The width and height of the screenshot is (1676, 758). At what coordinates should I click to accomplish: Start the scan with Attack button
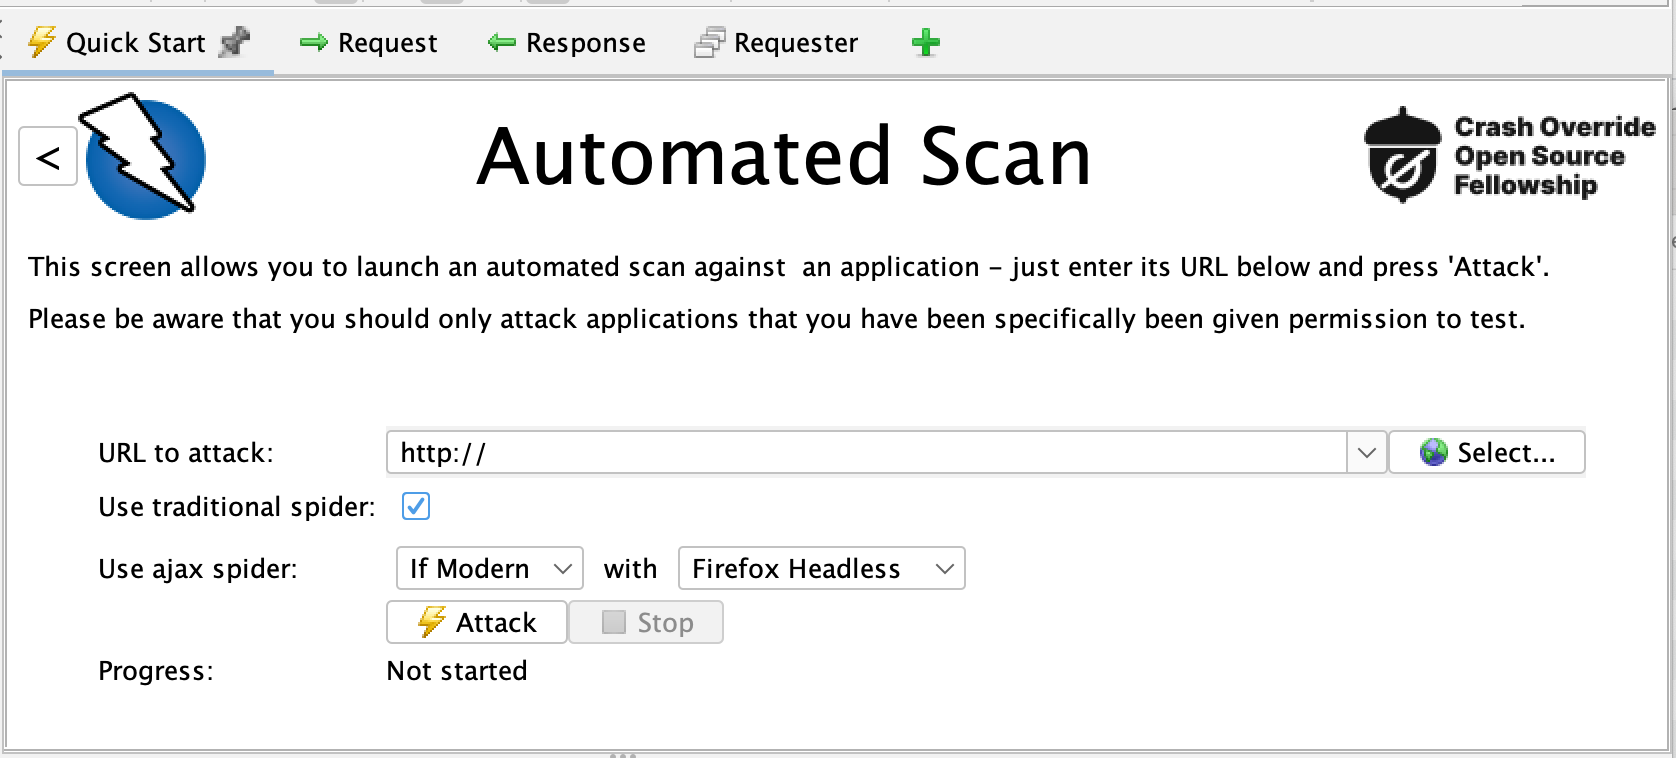477,622
